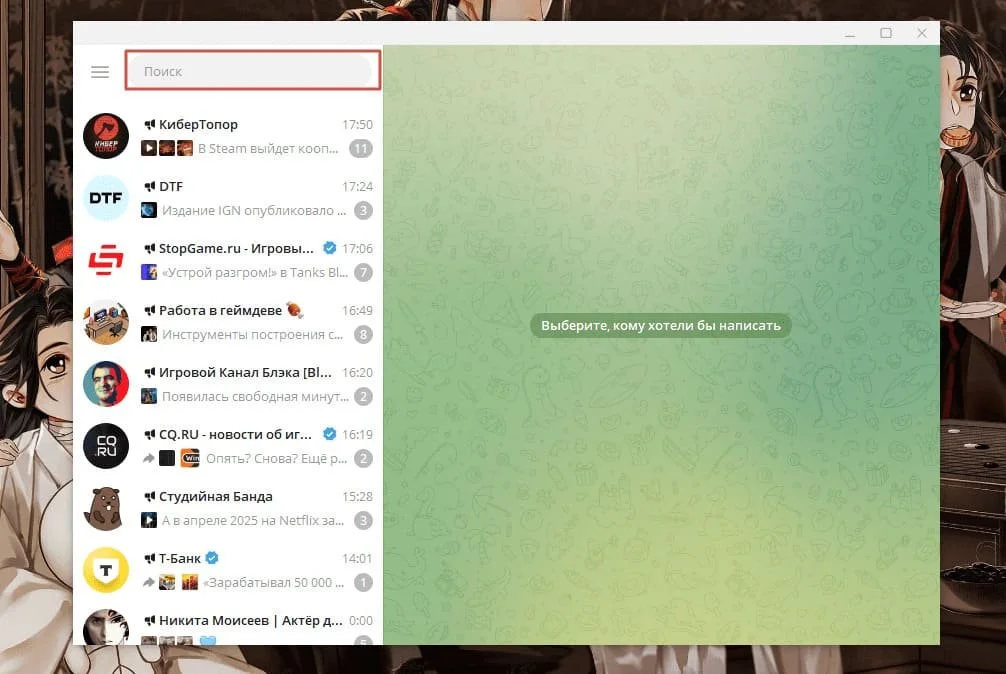The height and width of the screenshot is (674, 1006).
Task: Click the forwarded arrow in Т-Банк preview
Action: pyautogui.click(x=148, y=582)
